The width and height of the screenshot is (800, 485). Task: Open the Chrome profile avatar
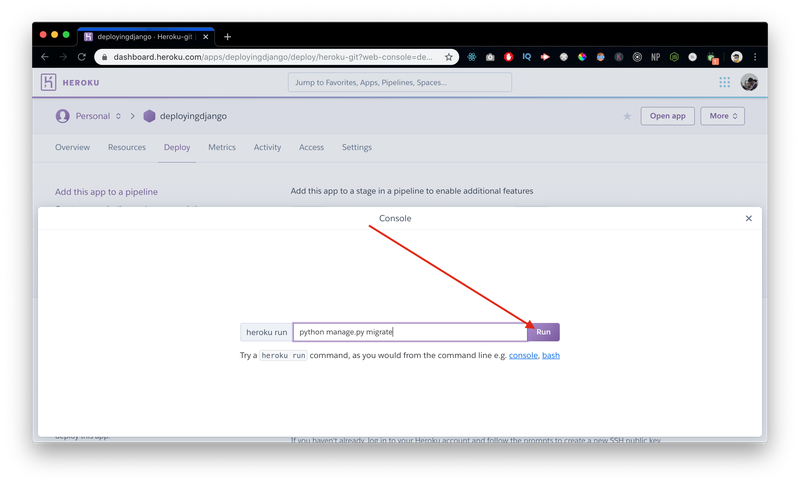click(x=736, y=57)
